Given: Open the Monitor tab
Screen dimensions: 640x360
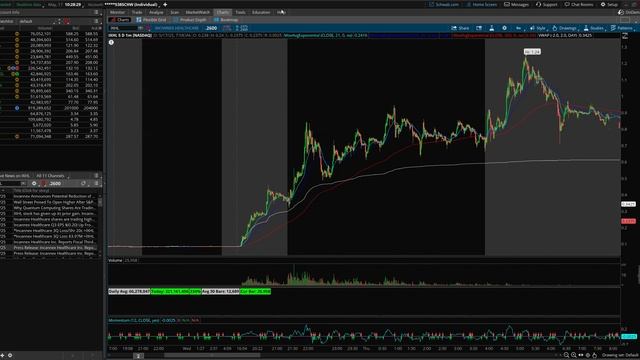Looking at the screenshot, I should [117, 12].
